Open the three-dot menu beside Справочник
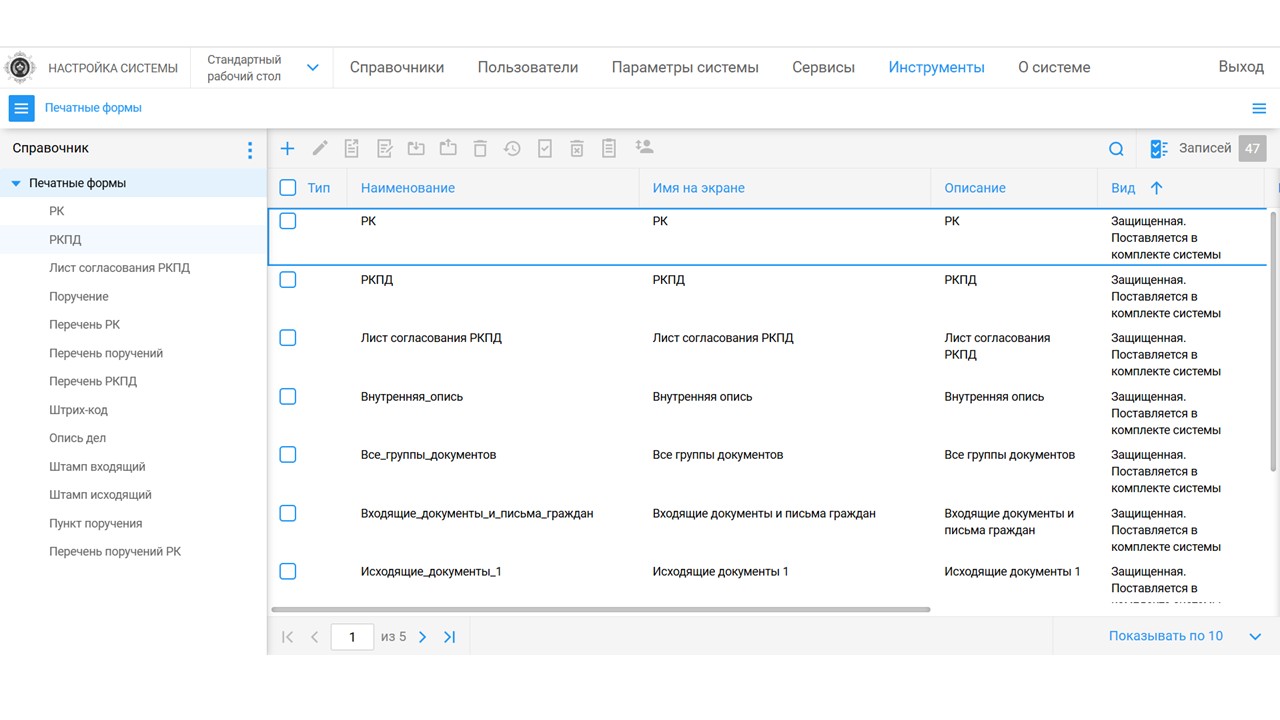Screen dimensions: 1280x720 click(250, 150)
